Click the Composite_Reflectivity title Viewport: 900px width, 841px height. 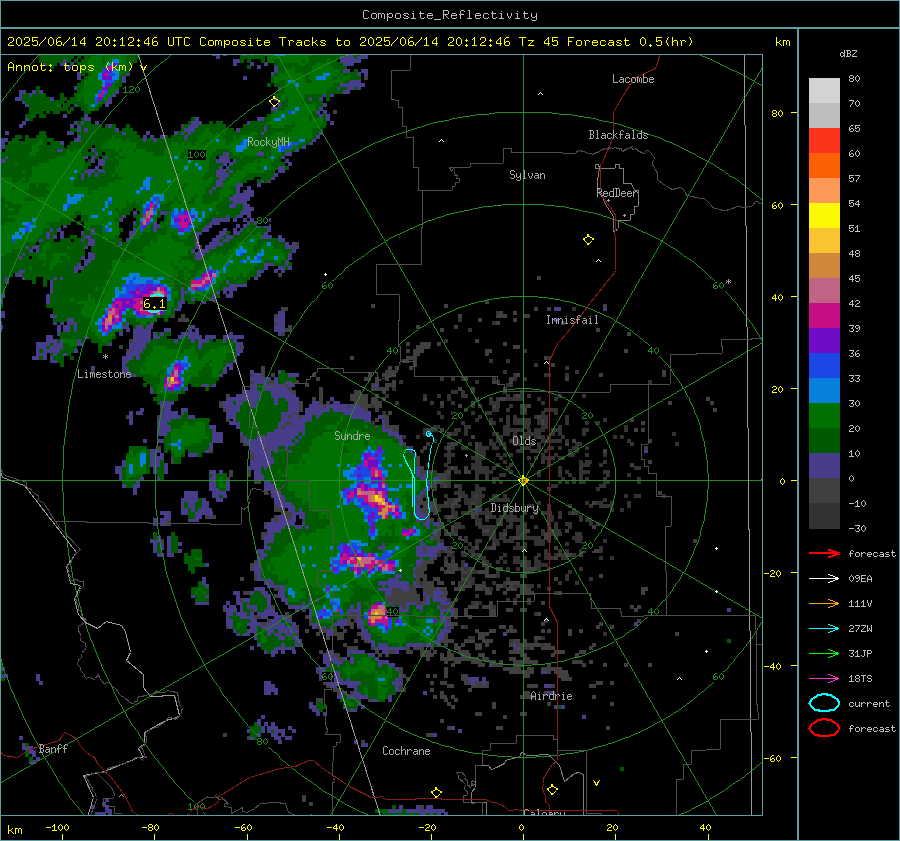pyautogui.click(x=449, y=15)
